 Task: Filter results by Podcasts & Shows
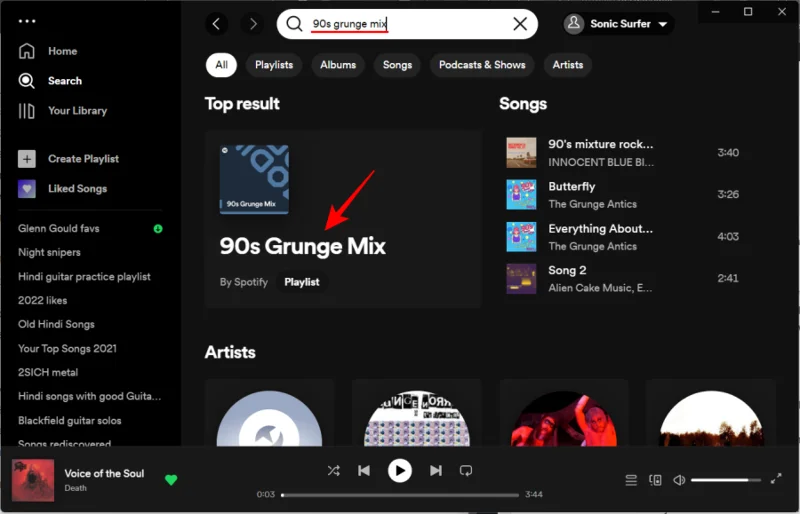(482, 65)
